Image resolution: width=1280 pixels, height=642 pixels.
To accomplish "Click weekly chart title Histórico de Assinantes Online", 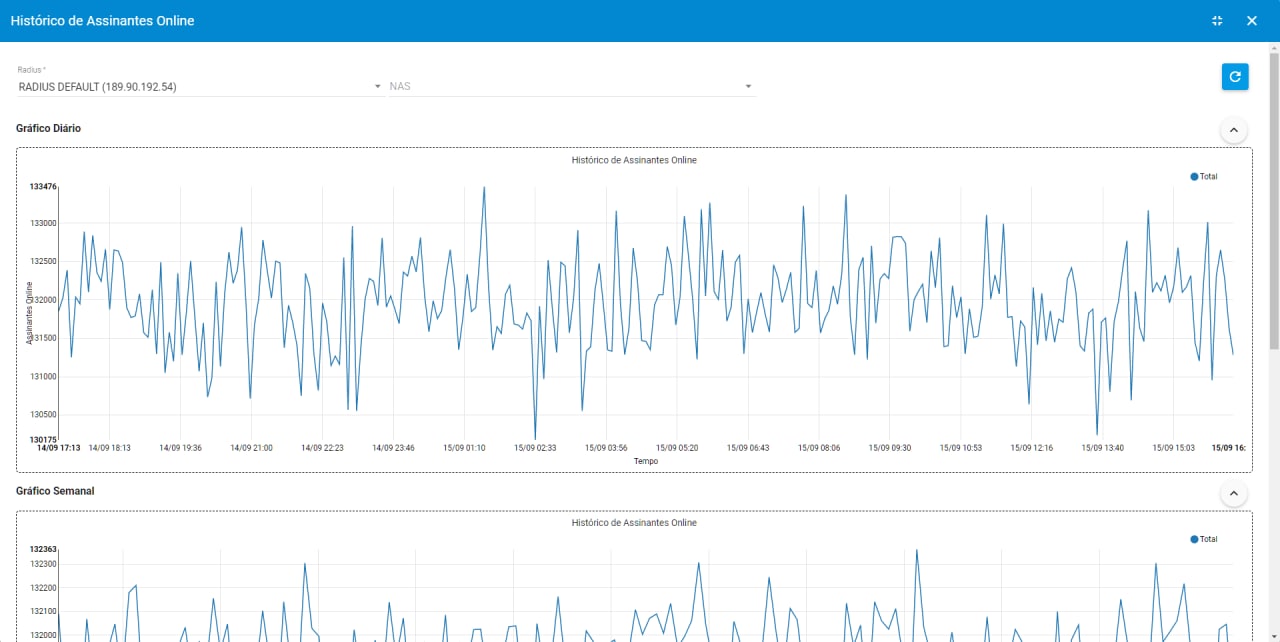I will pos(634,523).
